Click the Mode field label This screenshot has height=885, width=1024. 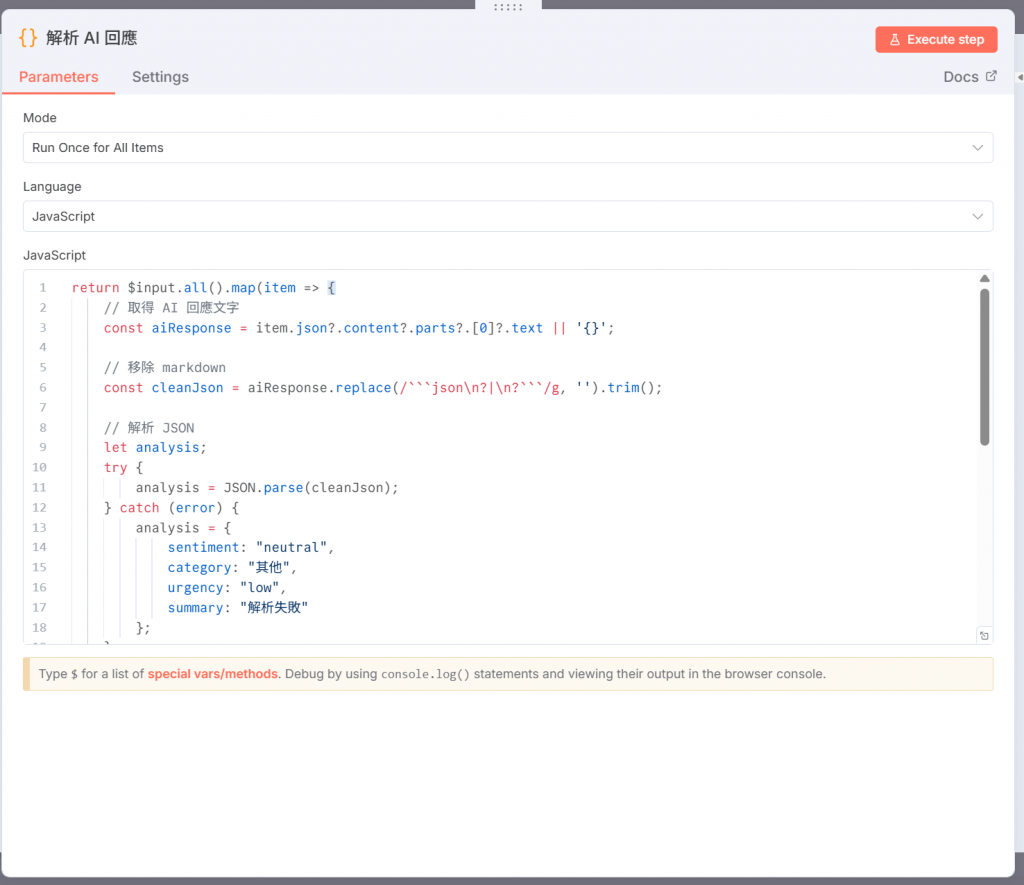40,118
